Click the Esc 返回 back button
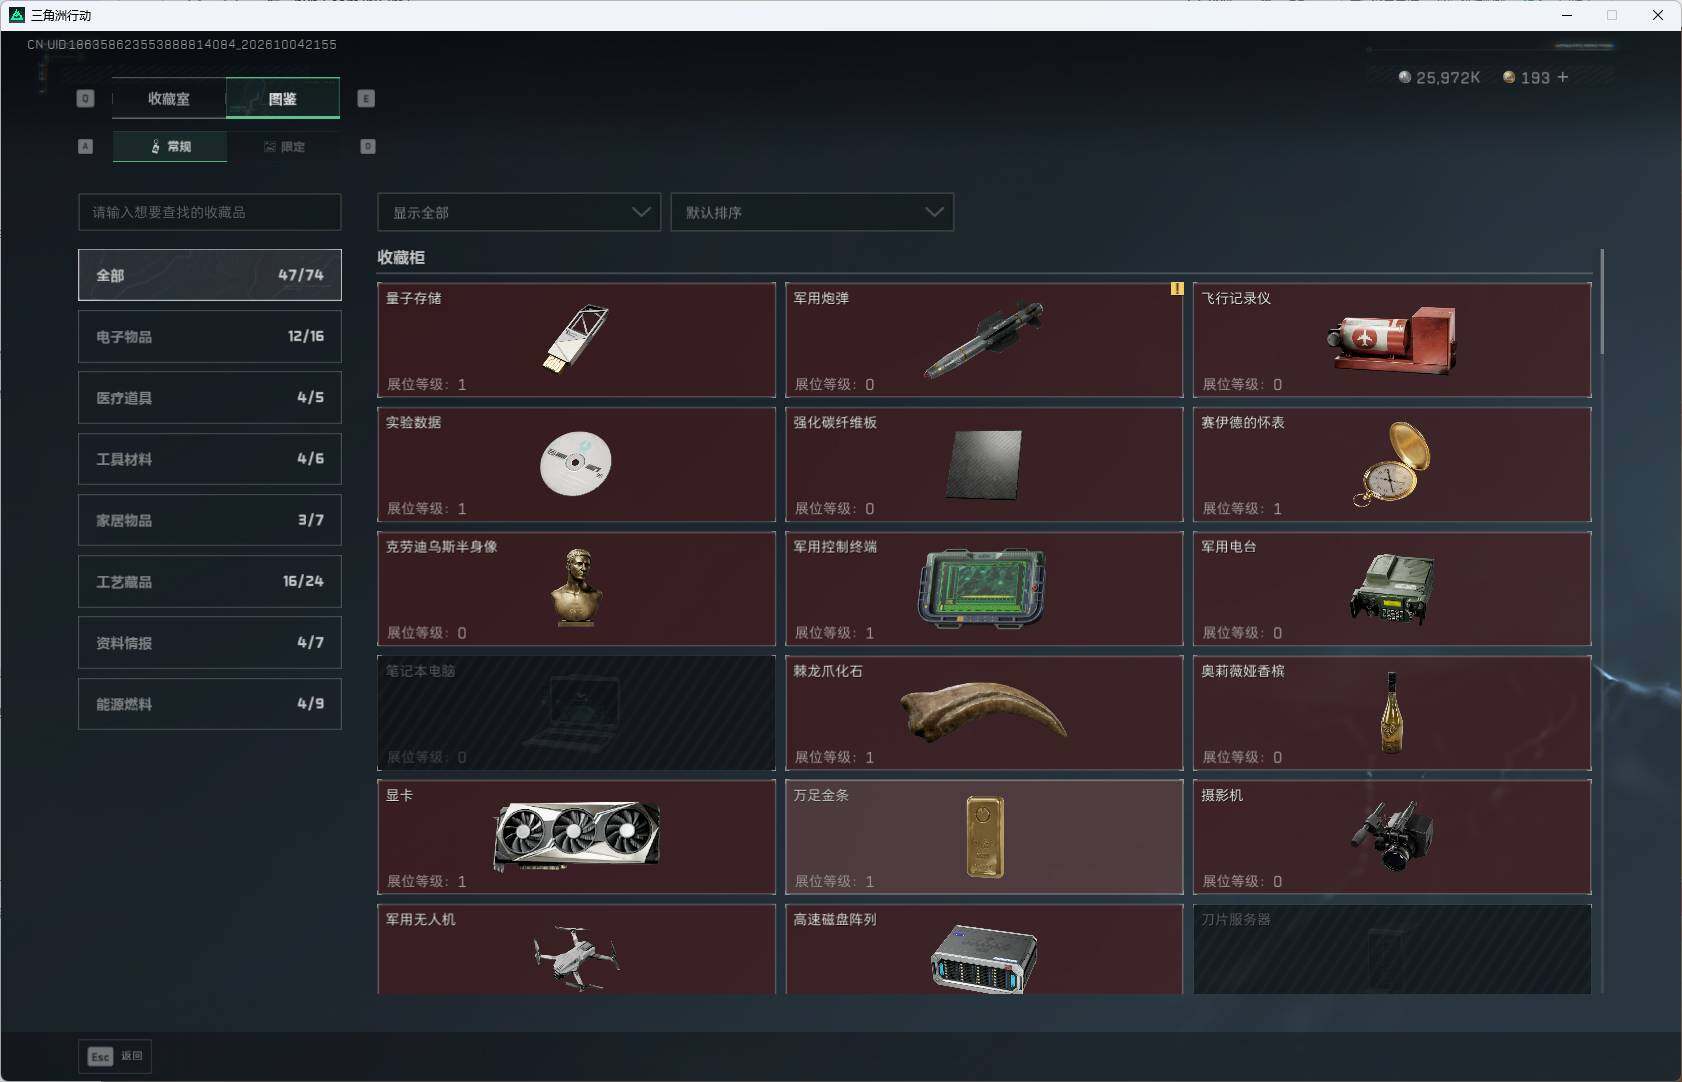 [x=115, y=1056]
